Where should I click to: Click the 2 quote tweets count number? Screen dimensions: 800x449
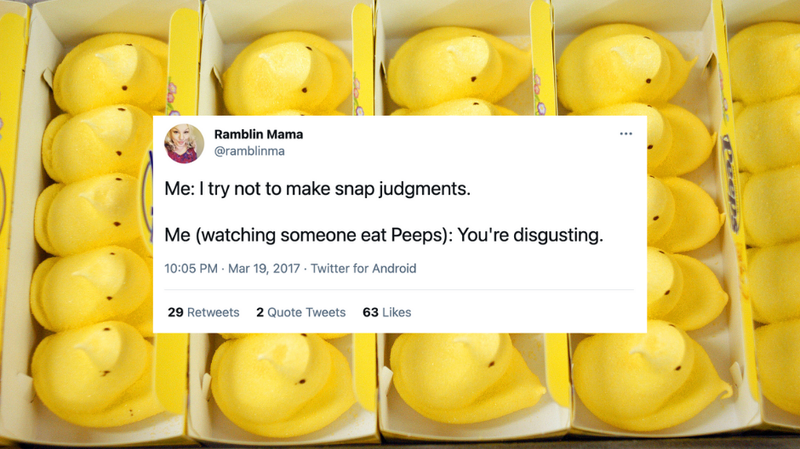[260, 312]
